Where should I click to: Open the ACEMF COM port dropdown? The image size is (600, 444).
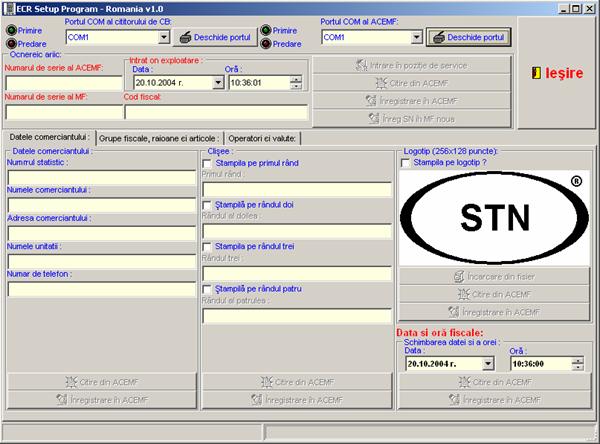(x=416, y=37)
